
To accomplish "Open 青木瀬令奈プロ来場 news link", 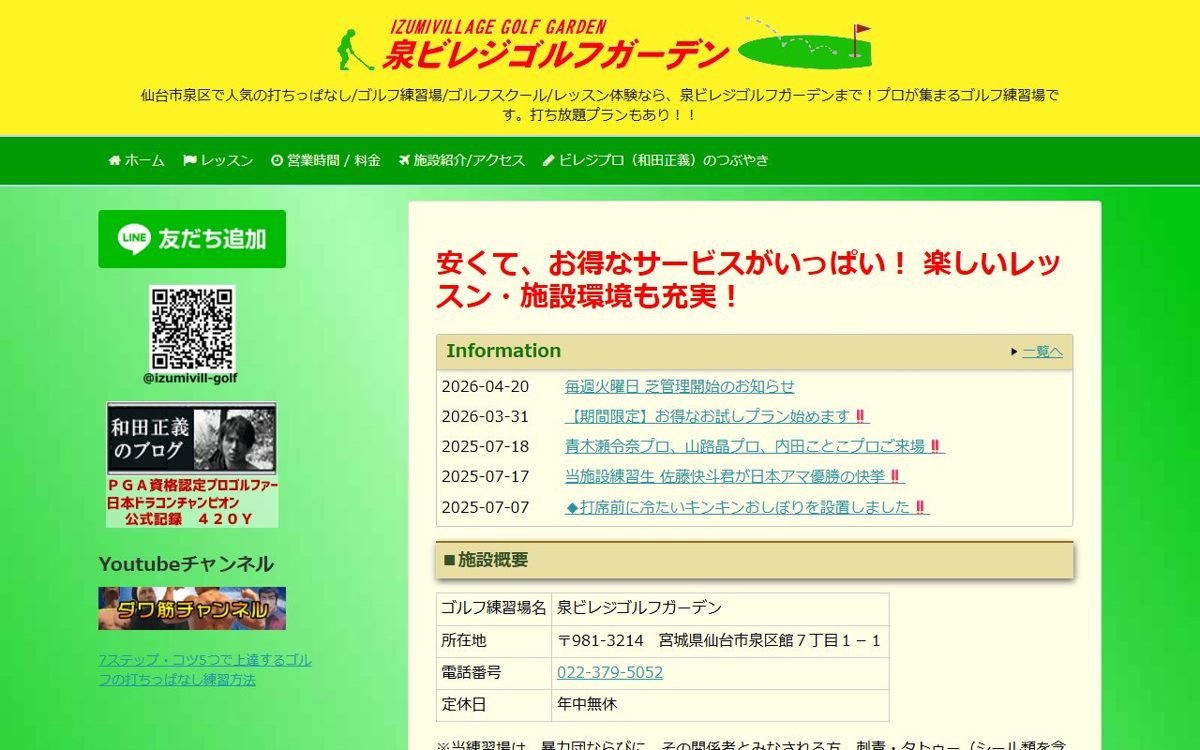I will (755, 447).
